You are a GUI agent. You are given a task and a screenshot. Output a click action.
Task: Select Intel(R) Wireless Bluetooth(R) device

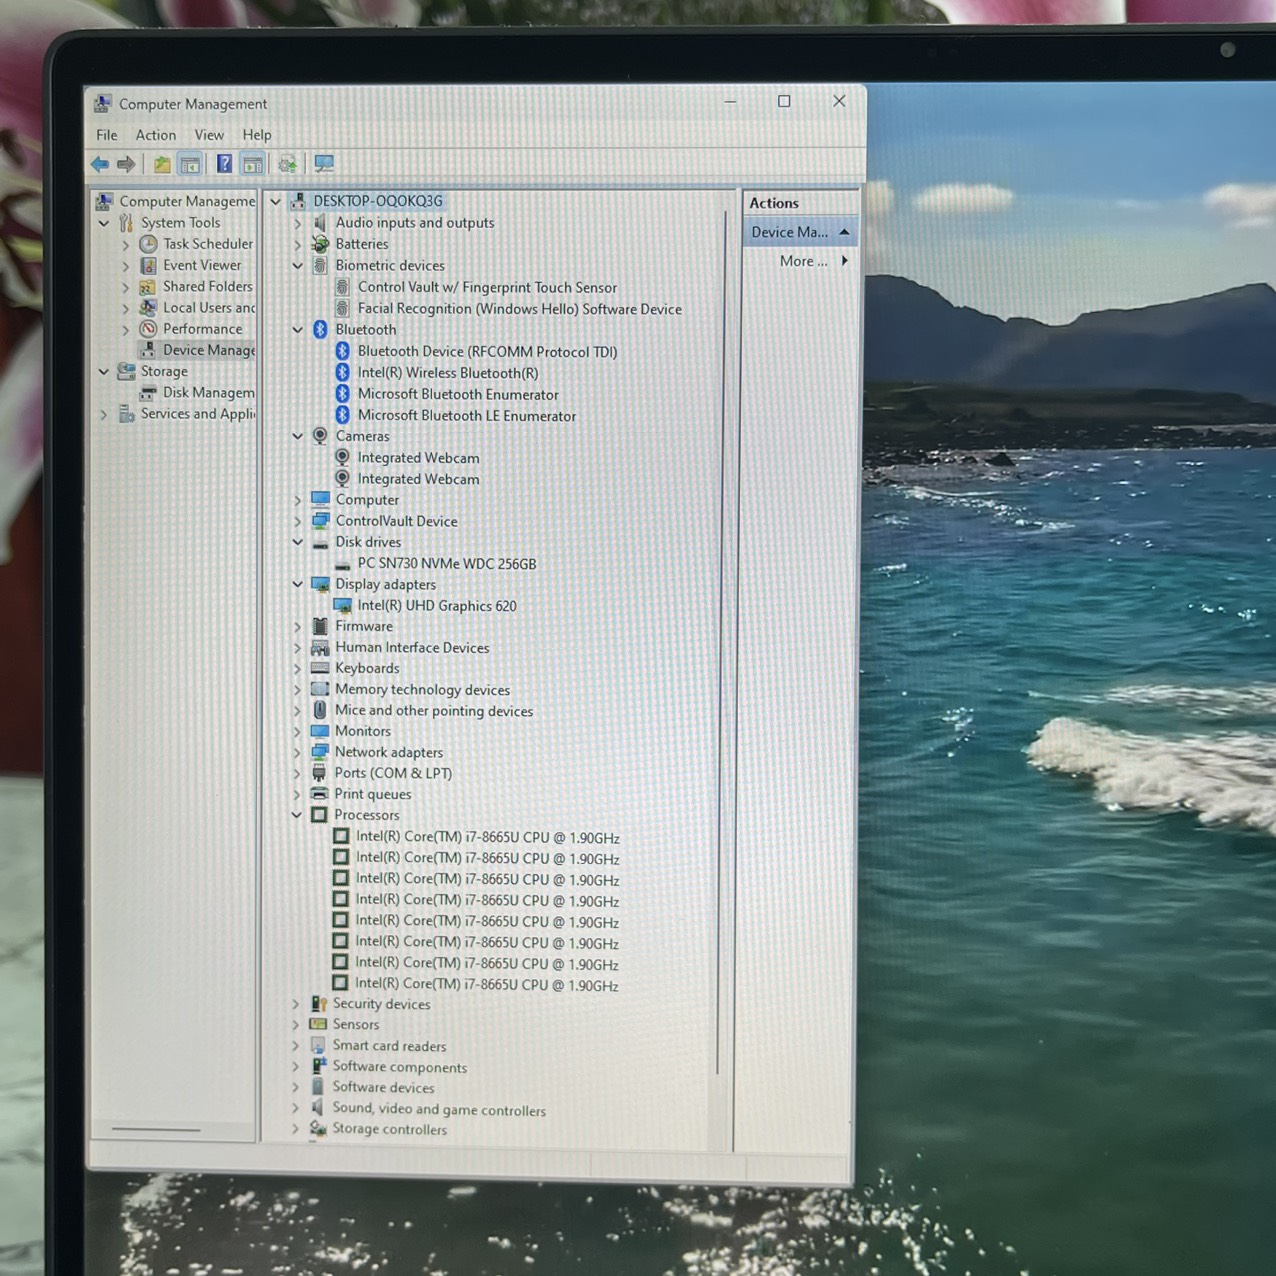448,373
